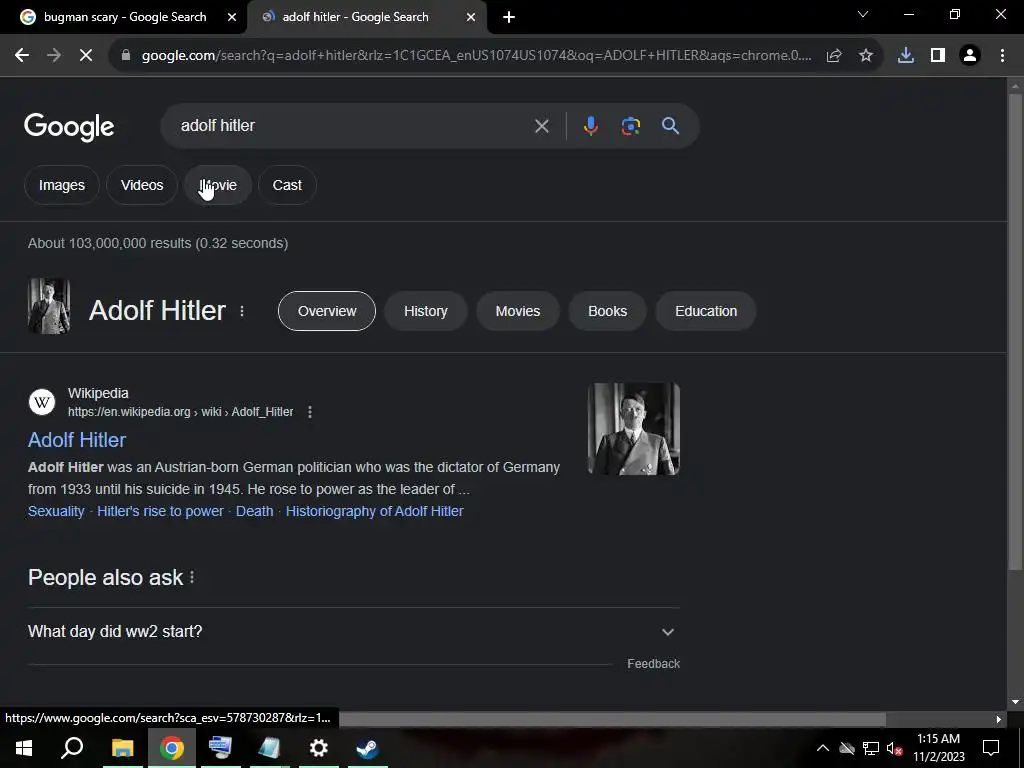Stop loading the page
This screenshot has height=768, width=1024.
click(x=86, y=56)
